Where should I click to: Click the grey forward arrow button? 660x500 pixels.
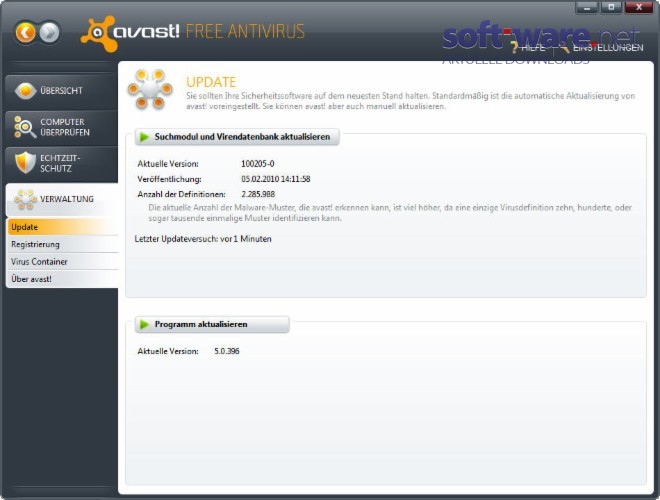pyautogui.click(x=50, y=32)
